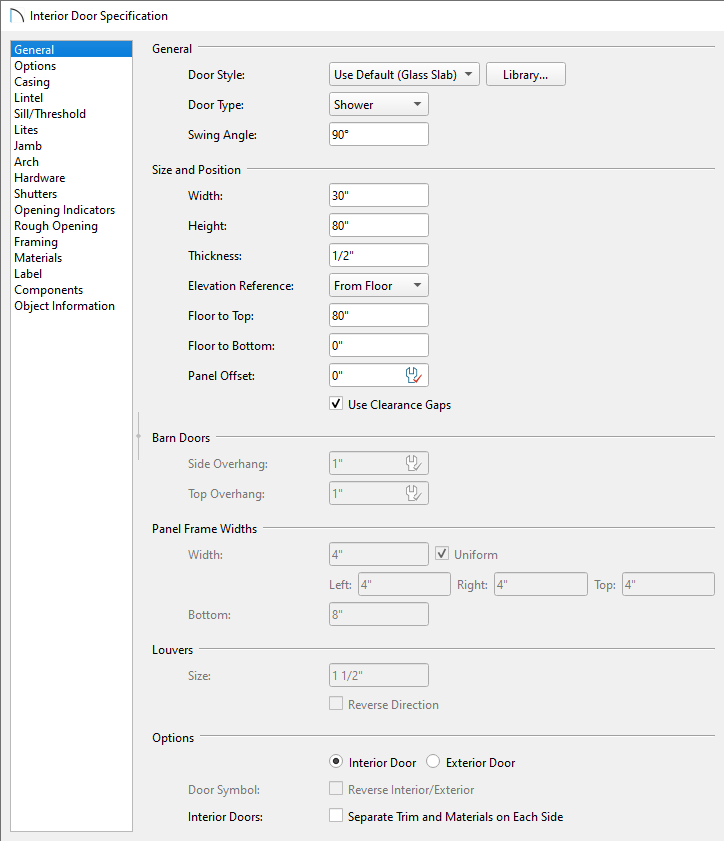
Task: Open the Door Style dropdown
Action: pos(404,75)
